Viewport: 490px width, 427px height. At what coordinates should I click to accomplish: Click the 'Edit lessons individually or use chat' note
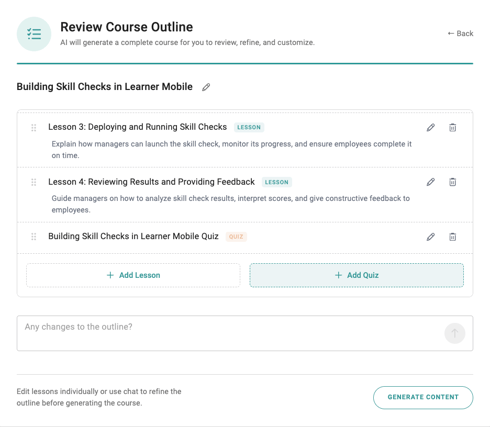(99, 397)
